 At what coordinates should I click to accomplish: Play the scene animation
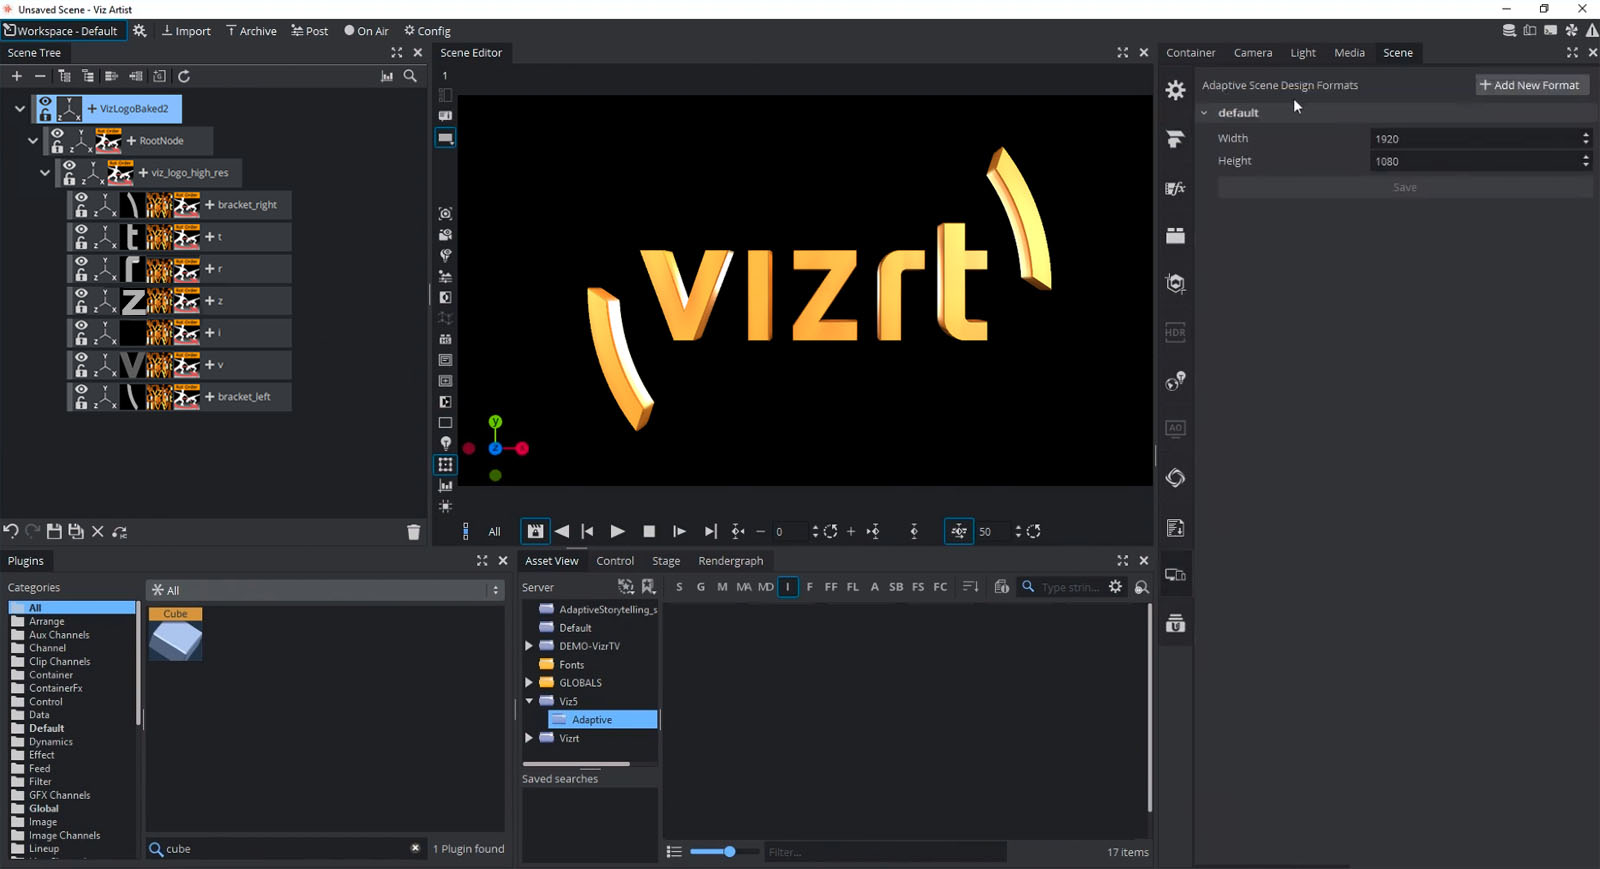(x=617, y=531)
